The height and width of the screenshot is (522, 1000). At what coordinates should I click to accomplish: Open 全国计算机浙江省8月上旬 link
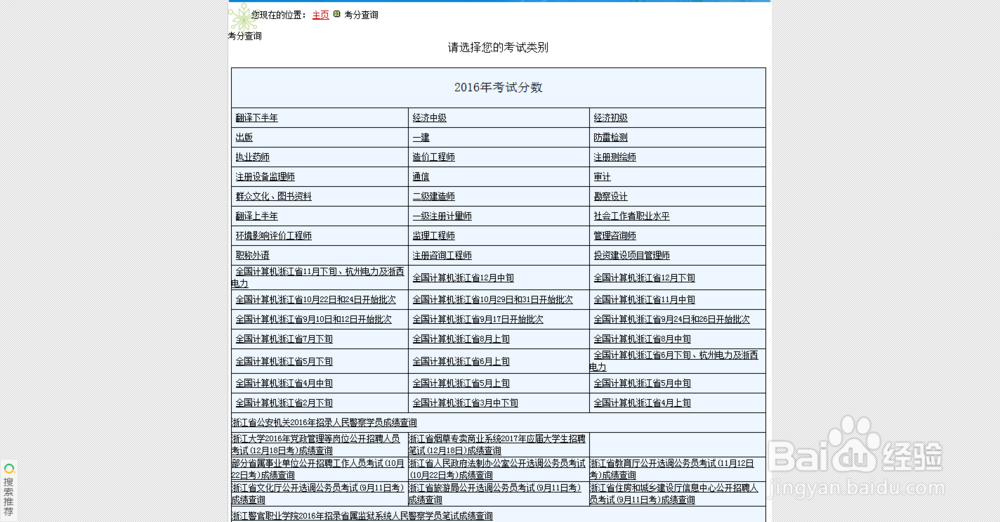[x=460, y=339]
